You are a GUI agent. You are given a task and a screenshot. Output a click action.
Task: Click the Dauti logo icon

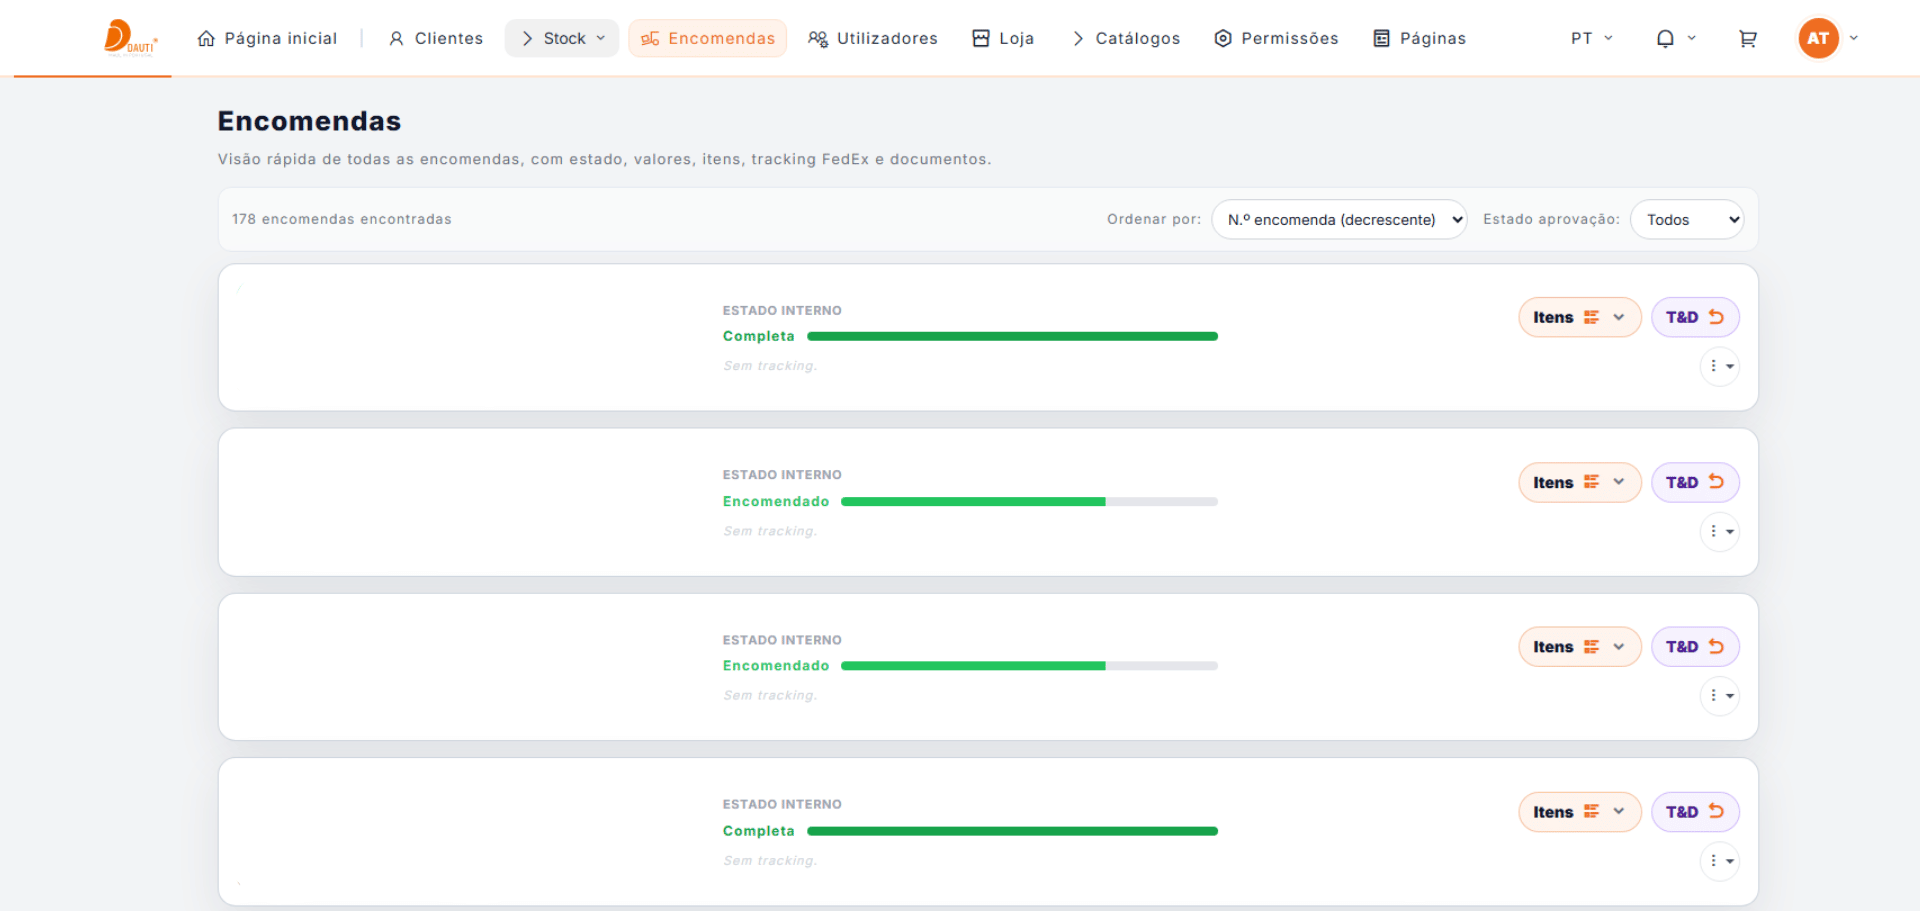tap(130, 38)
